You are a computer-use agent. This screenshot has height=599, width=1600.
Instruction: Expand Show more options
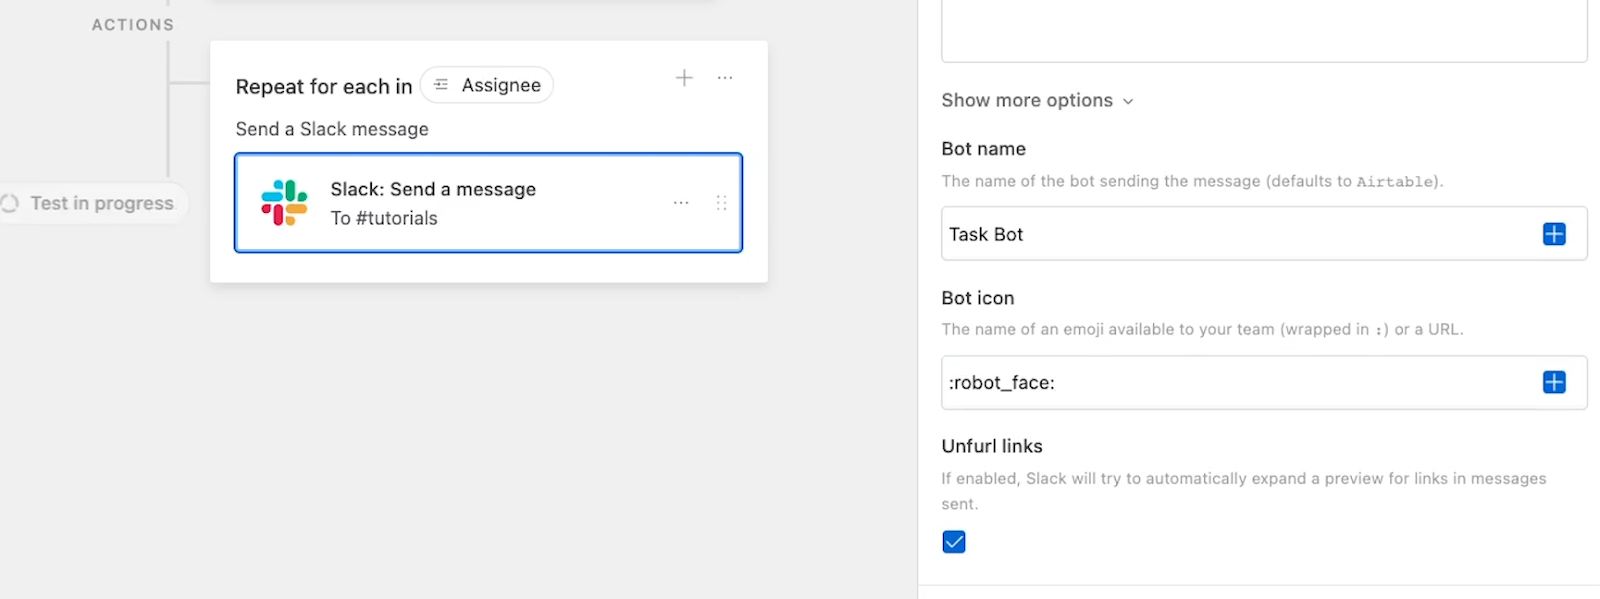point(1037,100)
